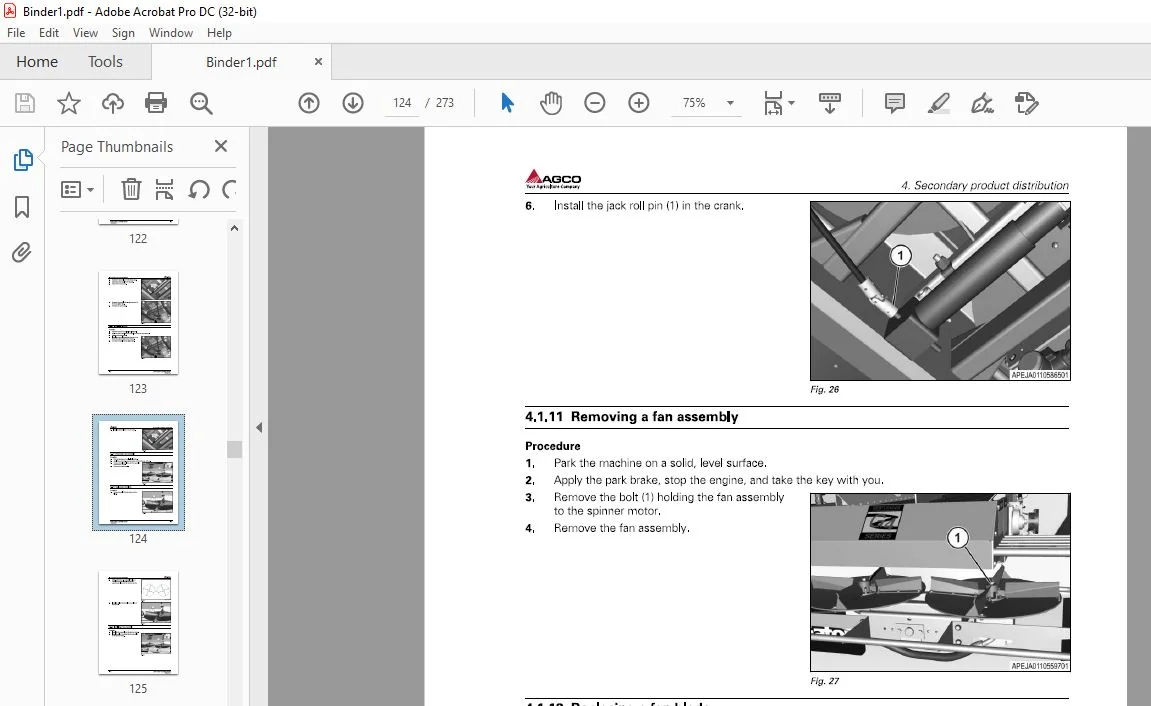The image size is (1151, 706).
Task: Open the View menu
Action: point(85,33)
